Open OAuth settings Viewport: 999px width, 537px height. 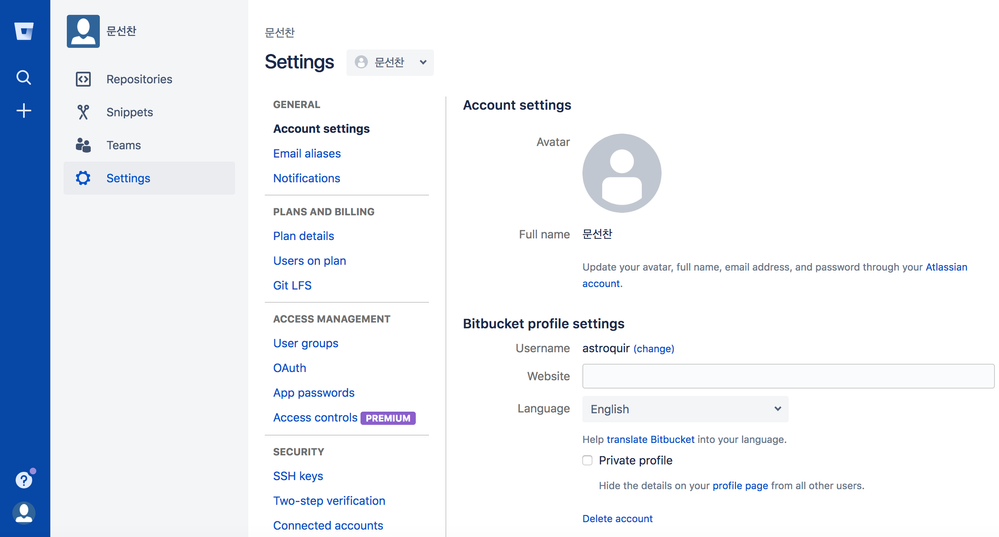coord(290,368)
